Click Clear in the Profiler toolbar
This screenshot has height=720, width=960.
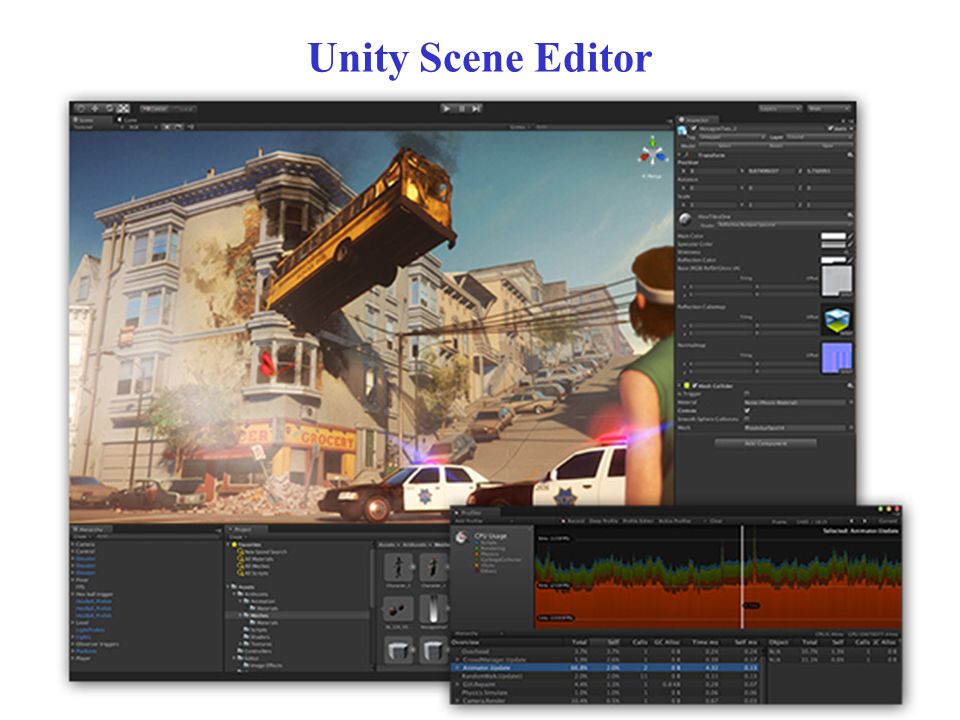click(x=716, y=521)
